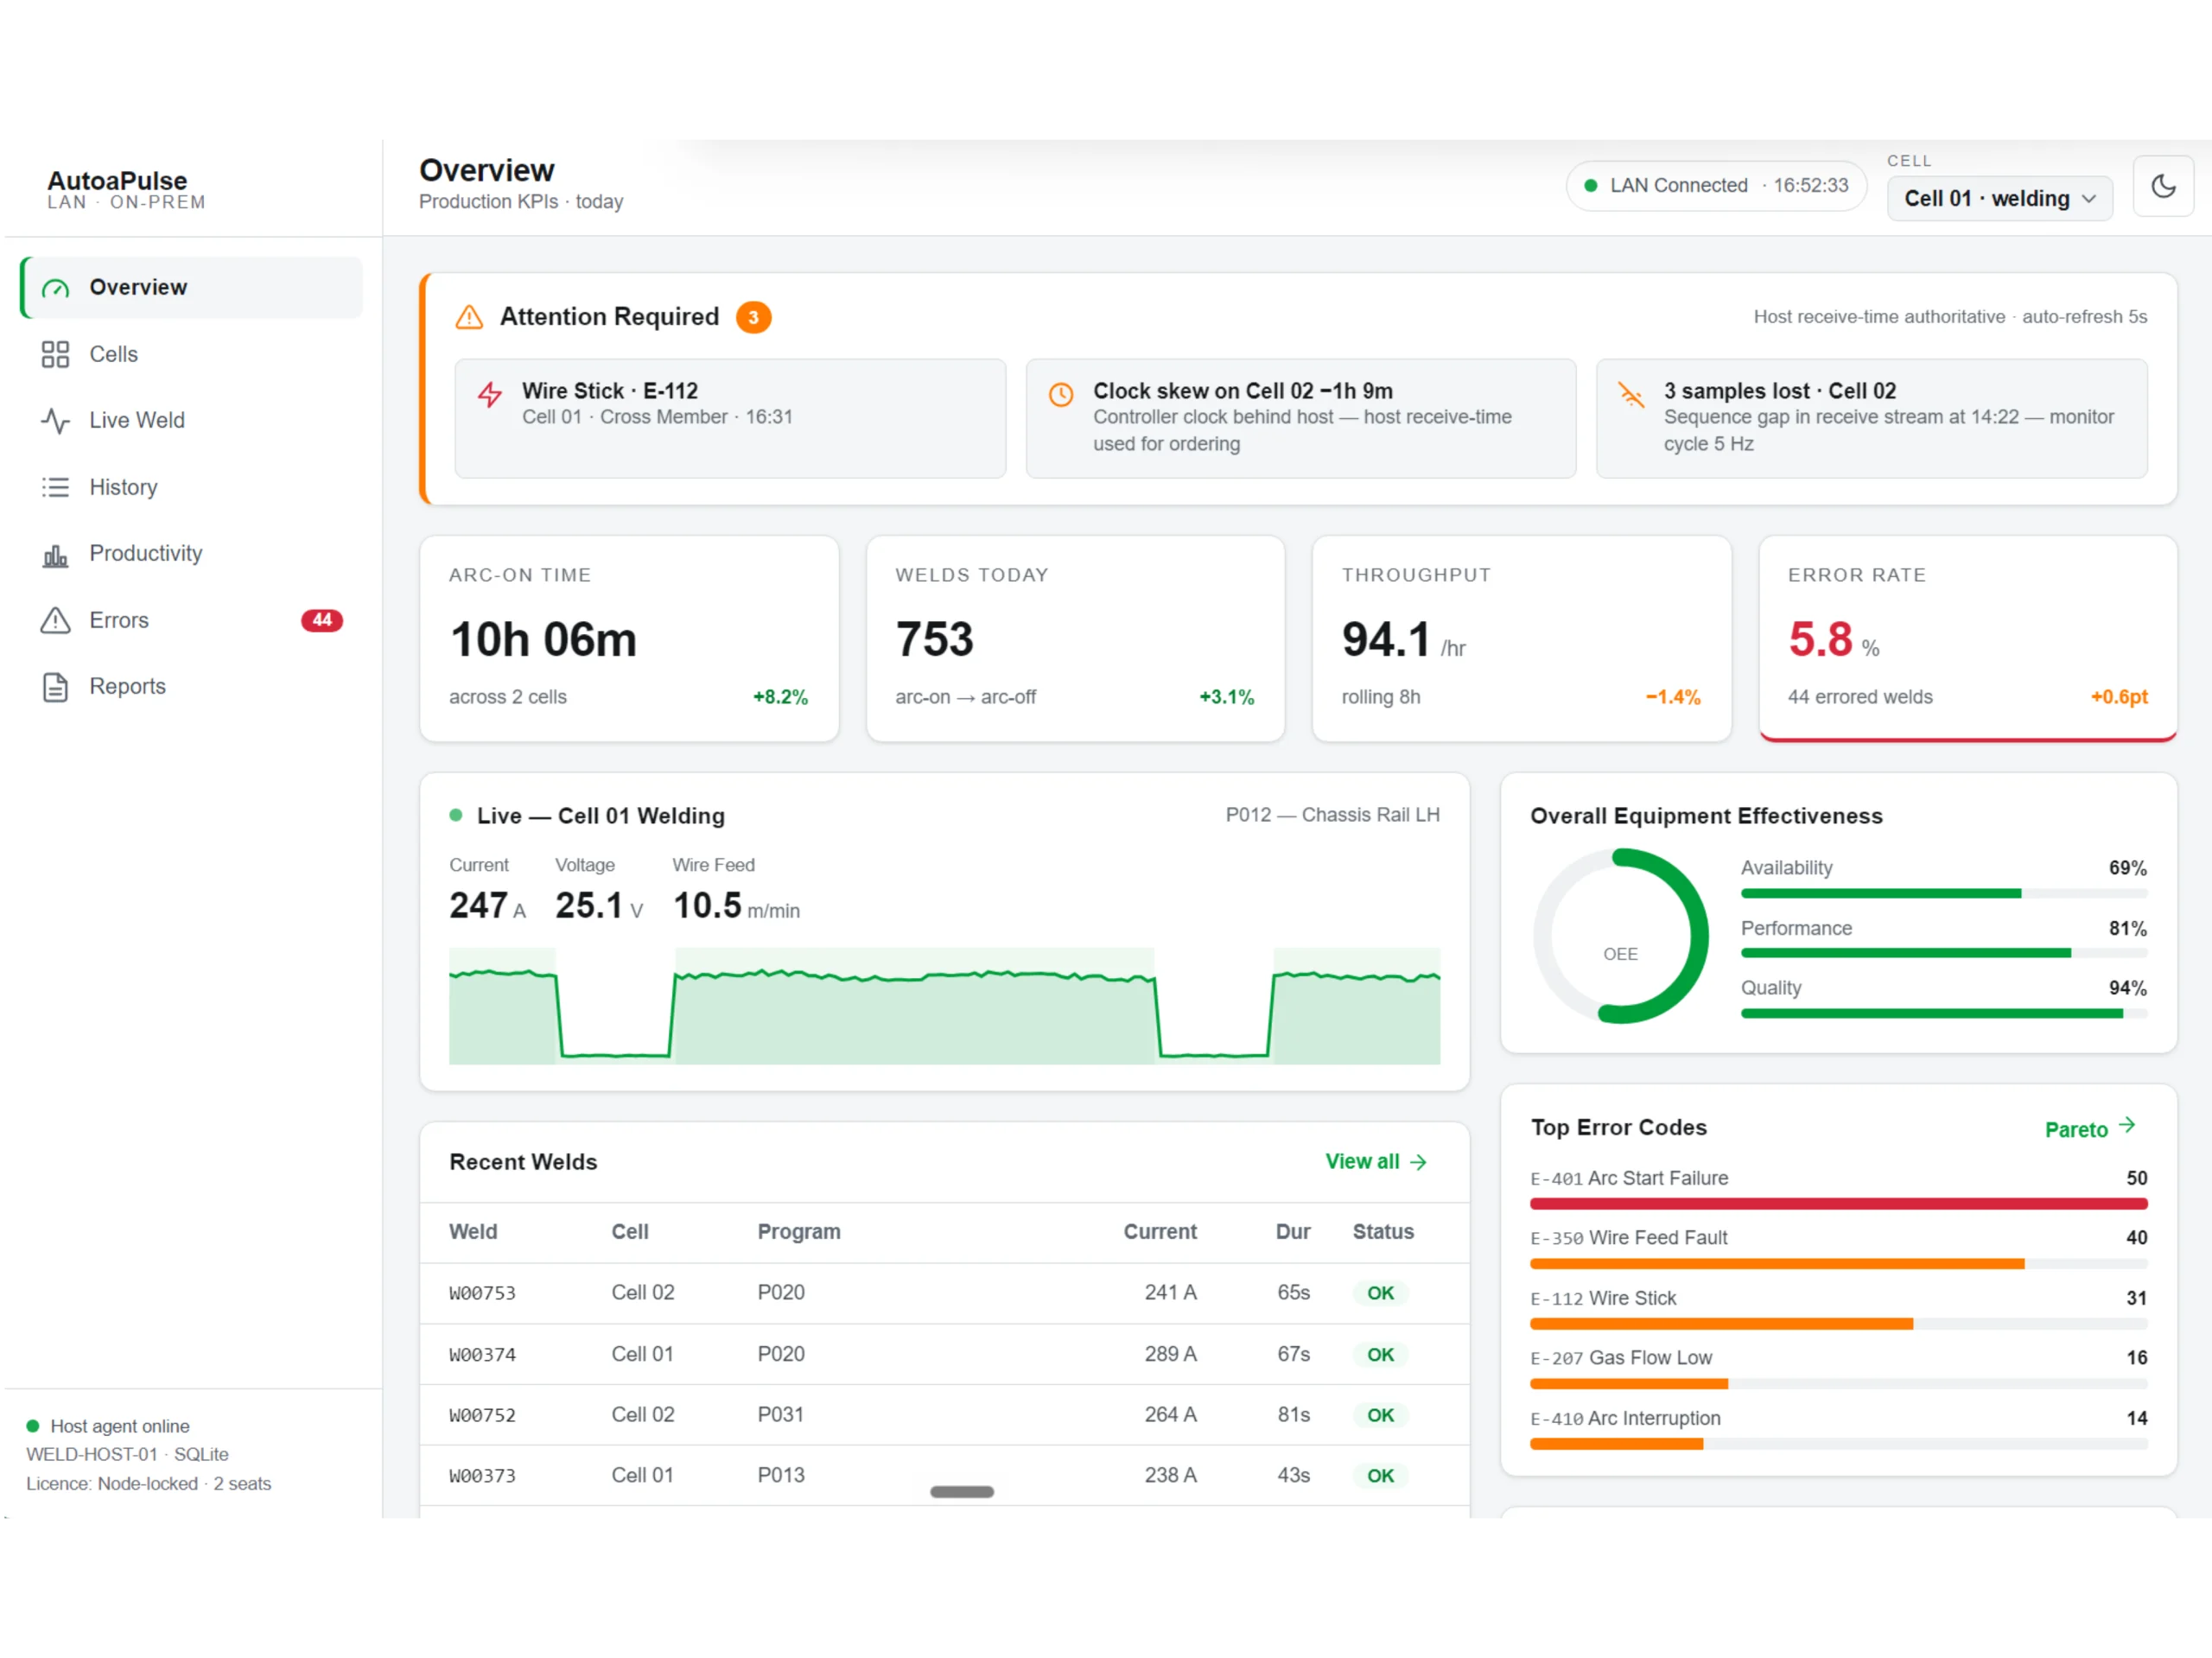Open Live Weld via waveform icon
The image size is (2212, 1658).
point(55,420)
